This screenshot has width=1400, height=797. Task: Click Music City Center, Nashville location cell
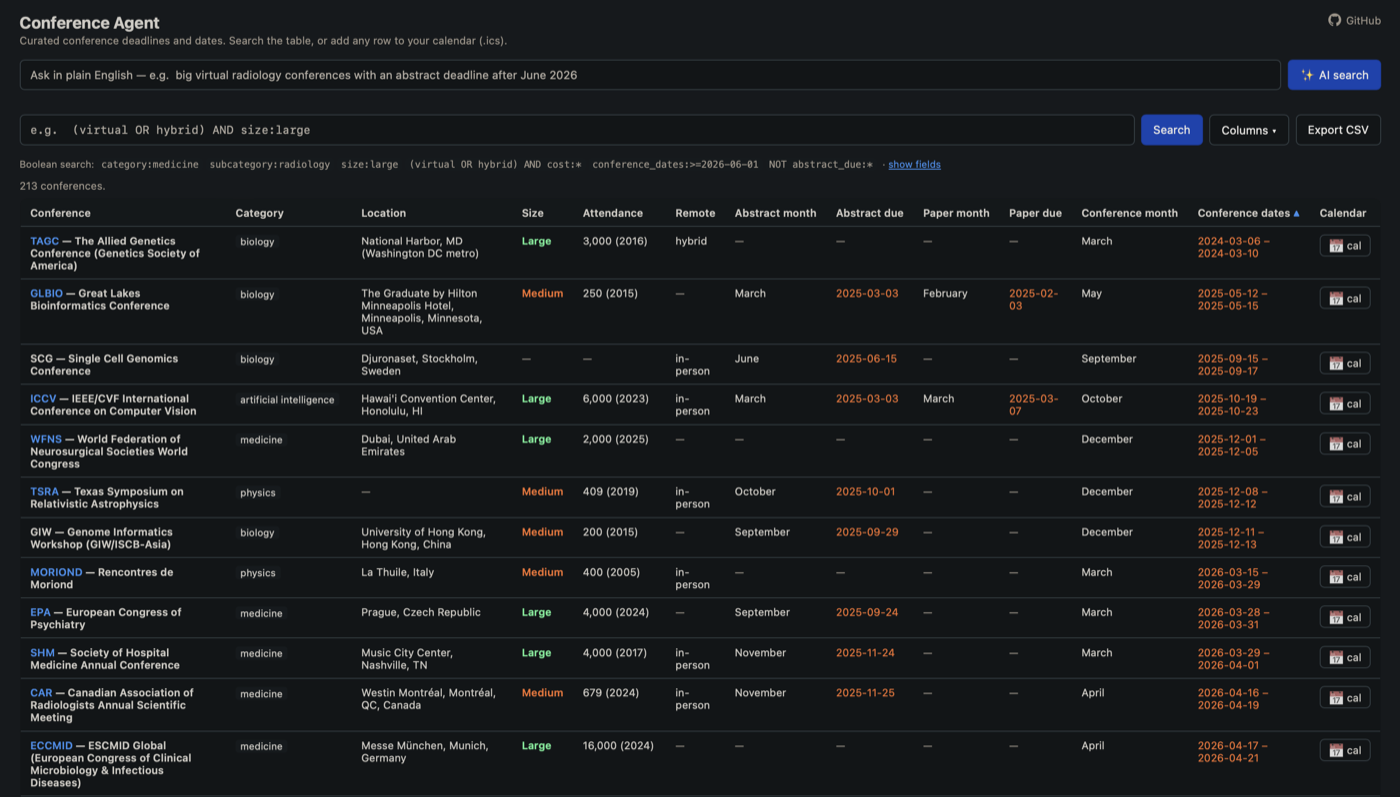pyautogui.click(x=407, y=658)
